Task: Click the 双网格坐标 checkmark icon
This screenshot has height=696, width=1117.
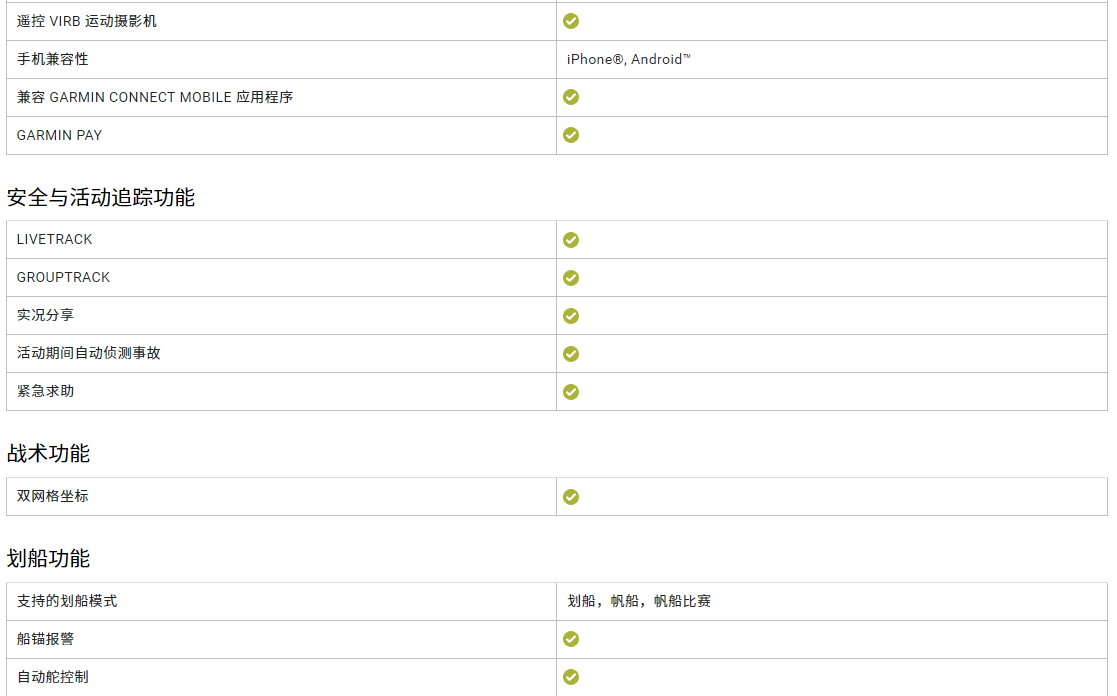Action: (x=571, y=497)
